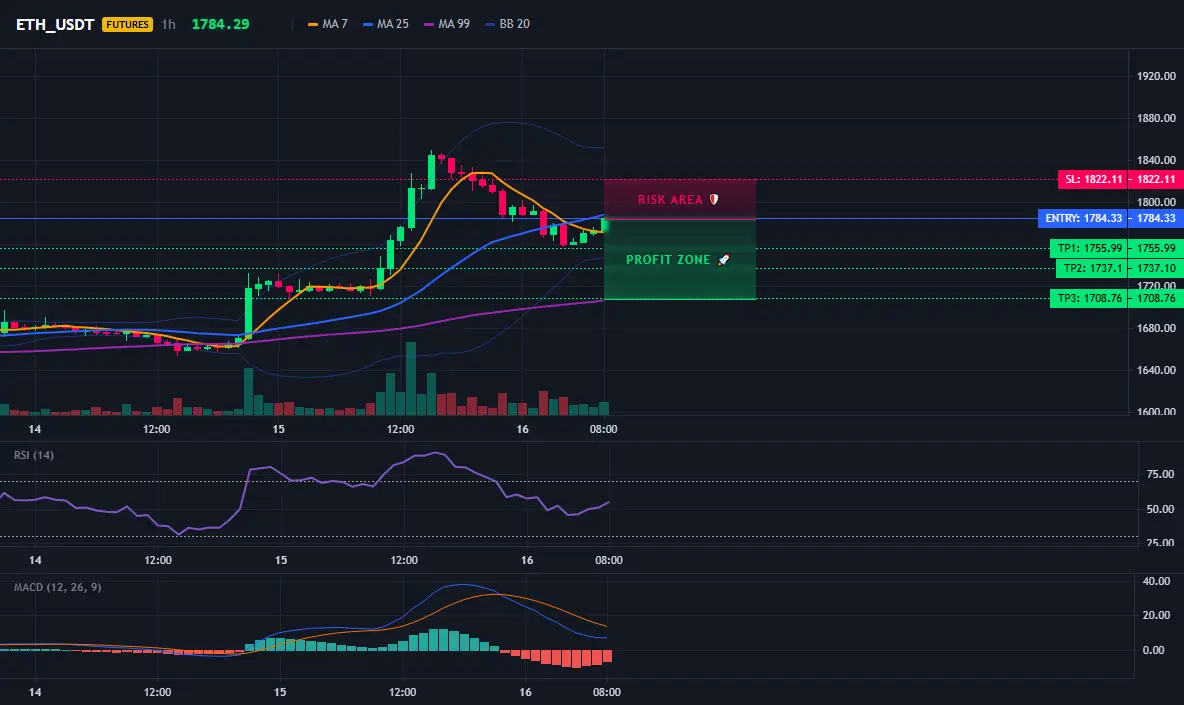Click the rocket icon in Profit Zone

pos(723,260)
